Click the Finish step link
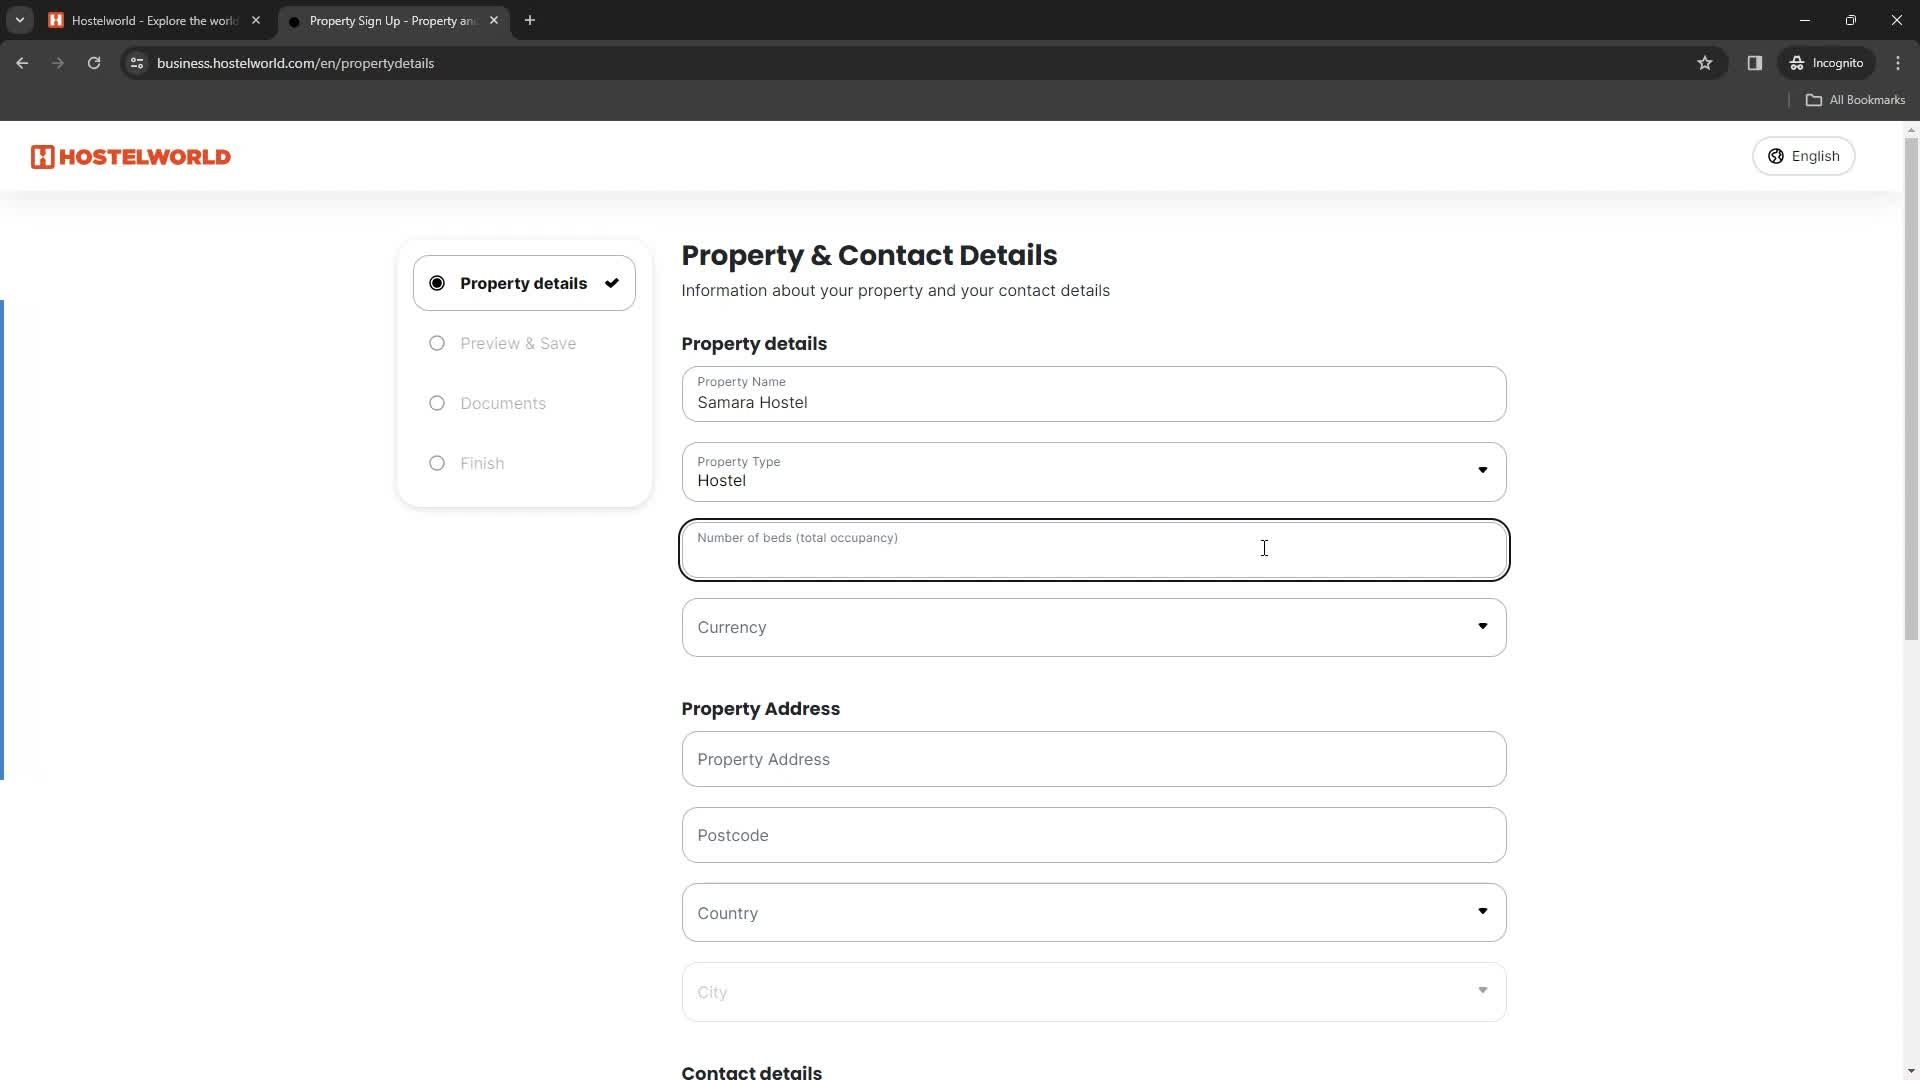This screenshot has width=1920, height=1080. coord(483,463)
